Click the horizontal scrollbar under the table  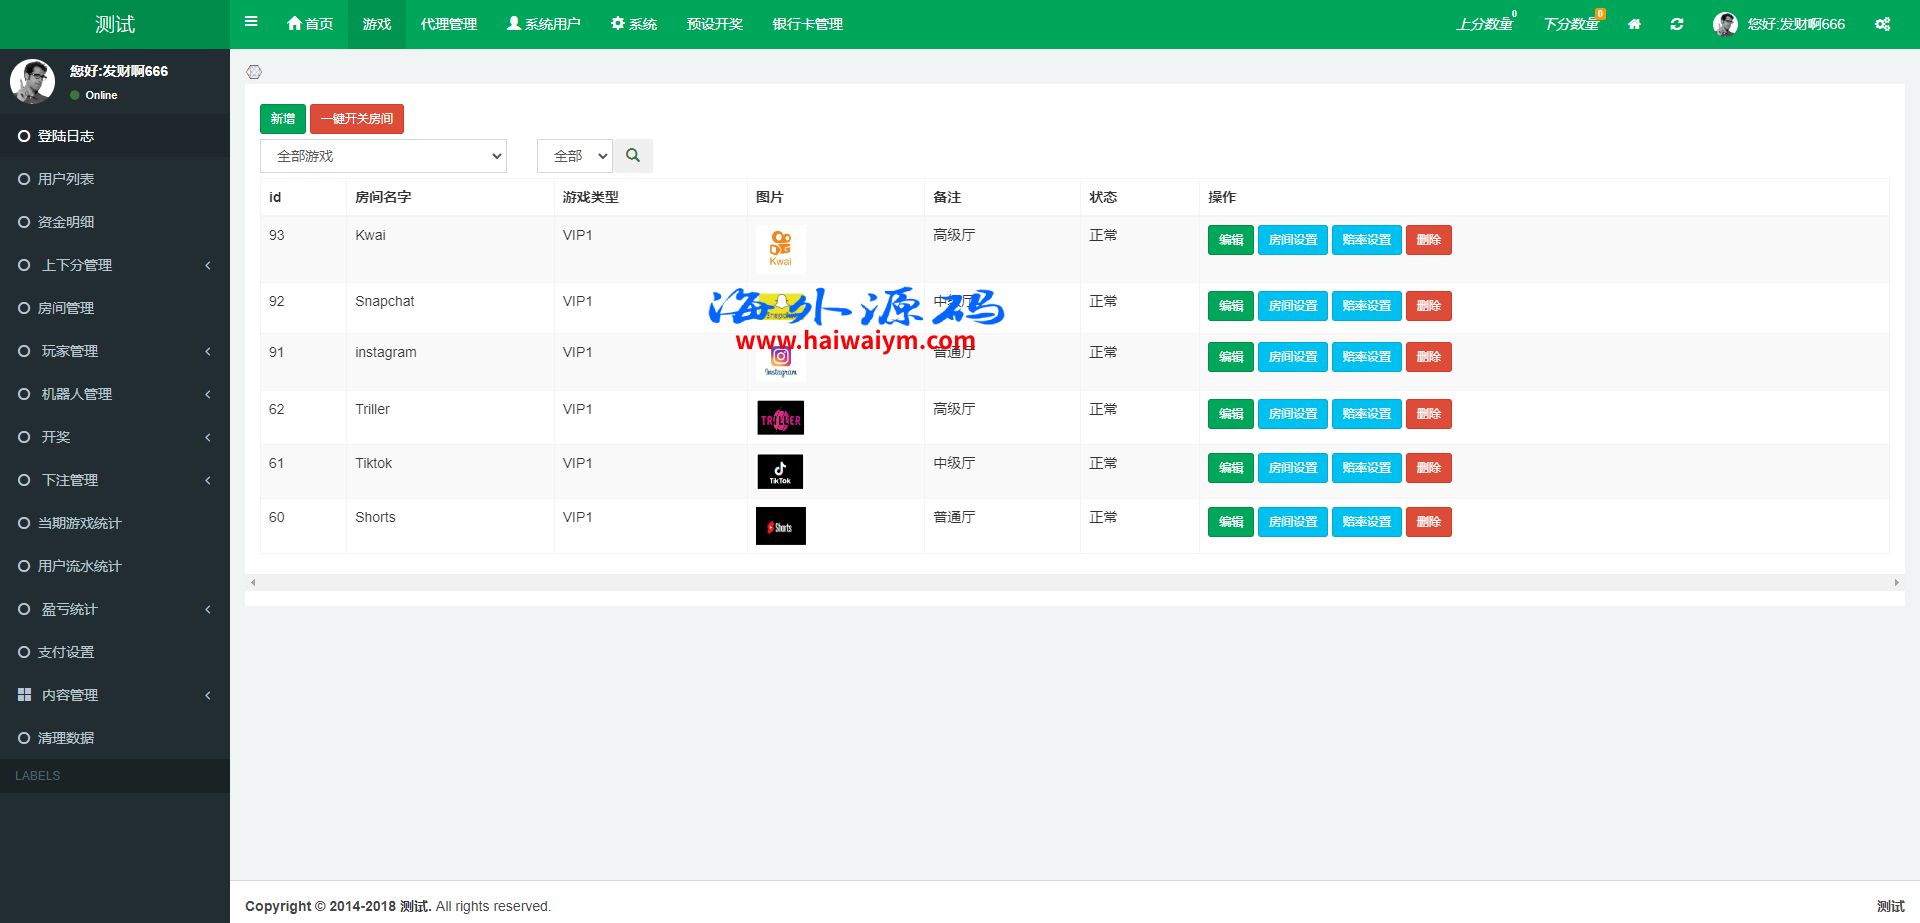[1074, 582]
